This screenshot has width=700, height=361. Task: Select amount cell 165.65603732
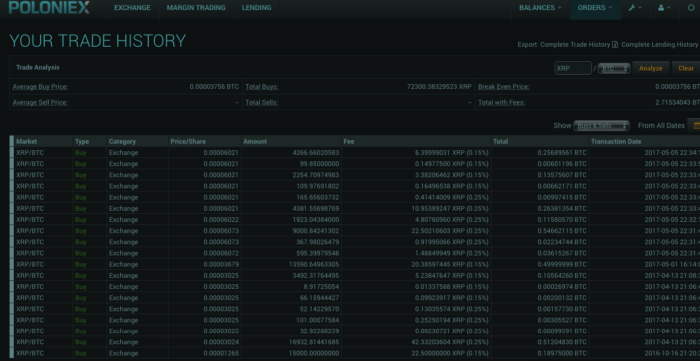coord(318,197)
